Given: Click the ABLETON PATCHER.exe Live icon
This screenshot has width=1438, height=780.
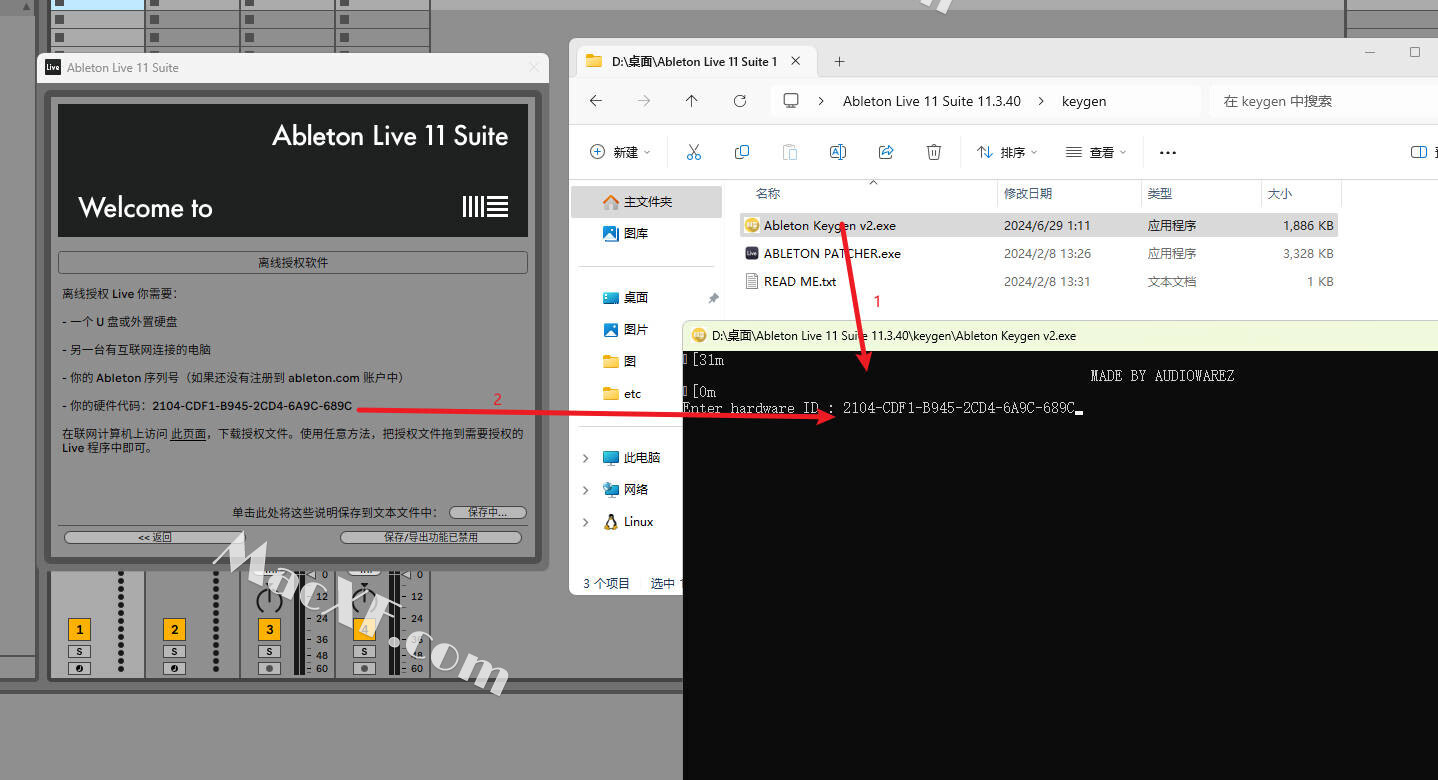Looking at the screenshot, I should coord(752,253).
